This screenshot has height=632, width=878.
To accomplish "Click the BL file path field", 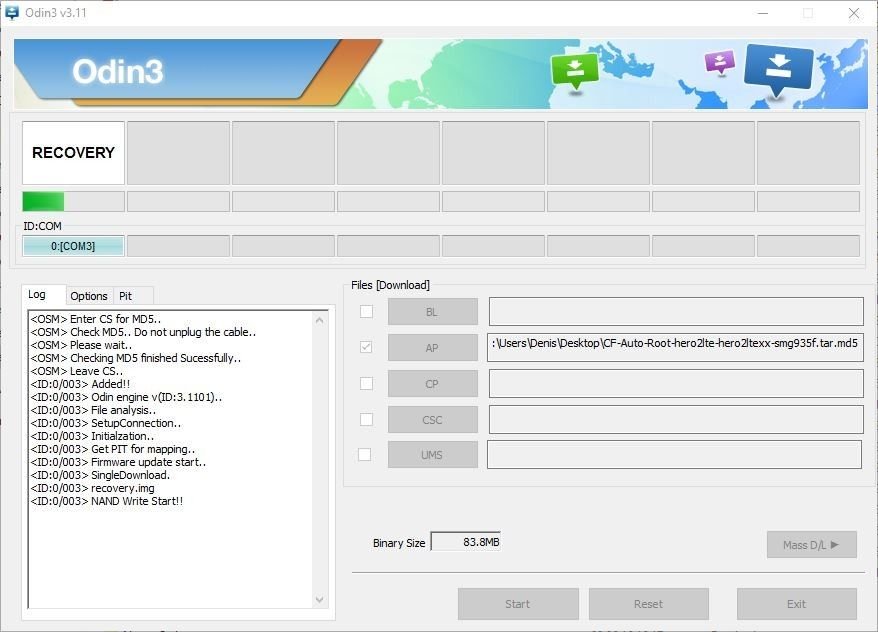I will (676, 311).
